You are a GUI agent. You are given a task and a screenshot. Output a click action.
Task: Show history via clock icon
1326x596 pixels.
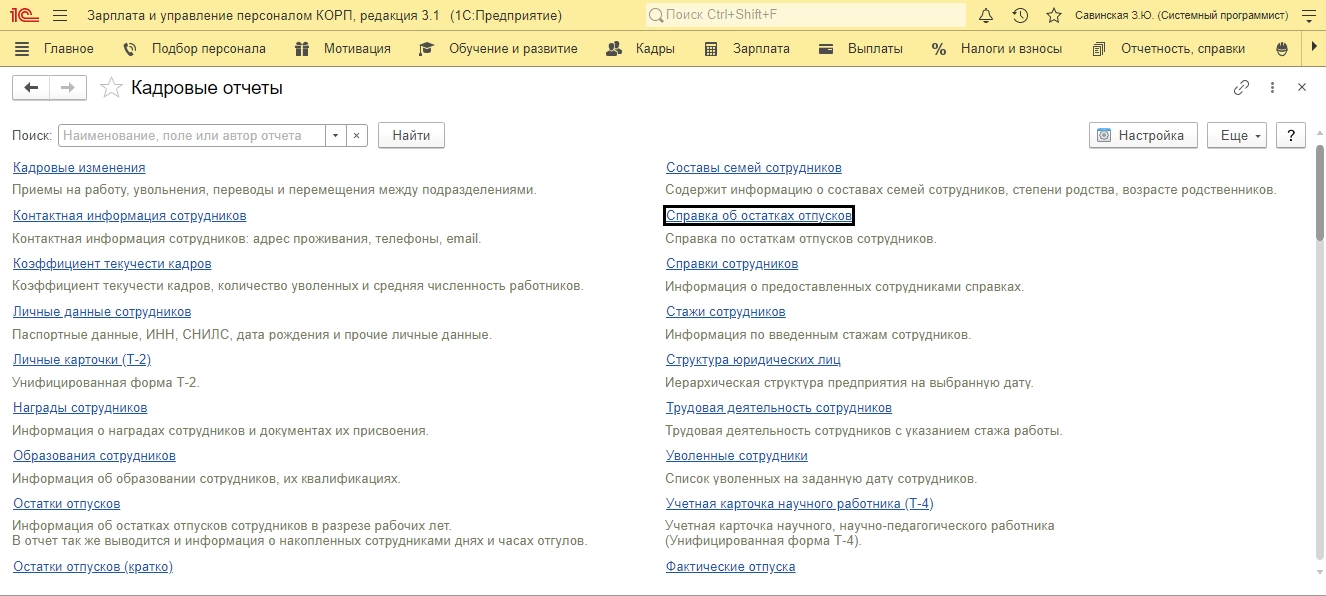[x=1020, y=16]
